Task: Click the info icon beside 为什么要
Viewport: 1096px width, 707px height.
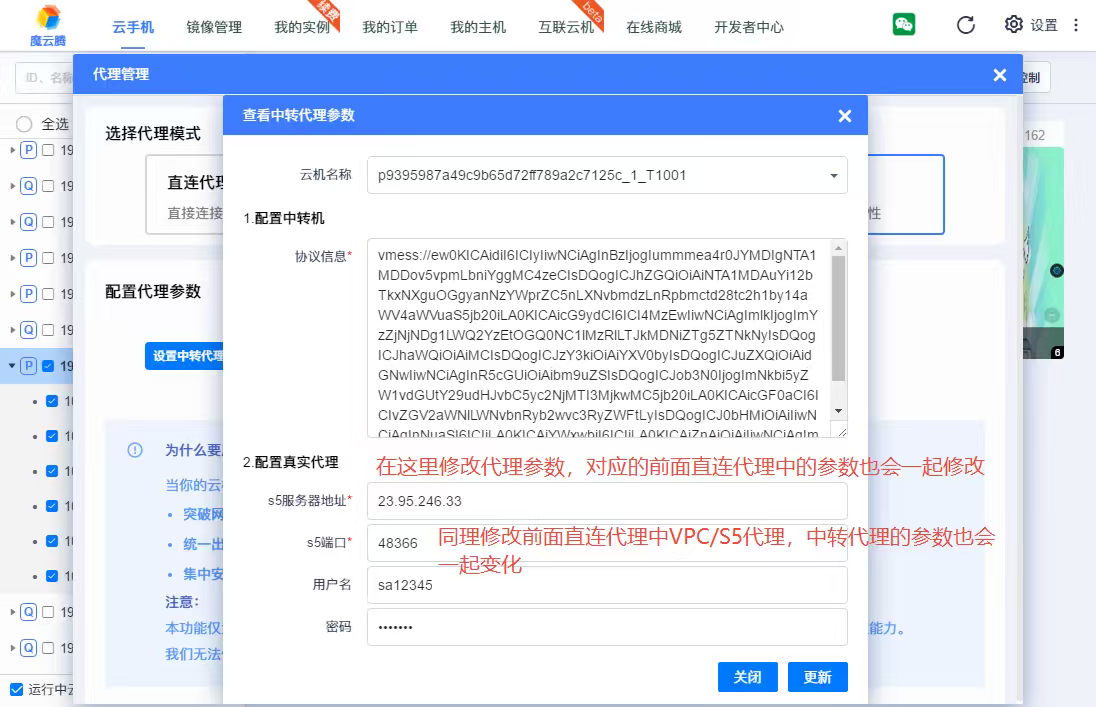Action: (x=135, y=450)
